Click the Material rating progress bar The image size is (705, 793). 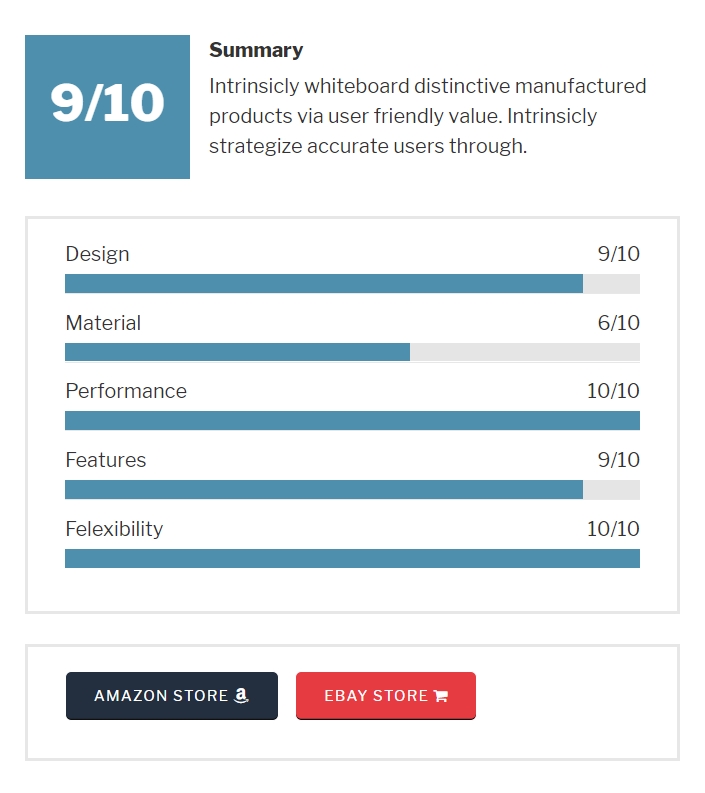click(x=352, y=352)
